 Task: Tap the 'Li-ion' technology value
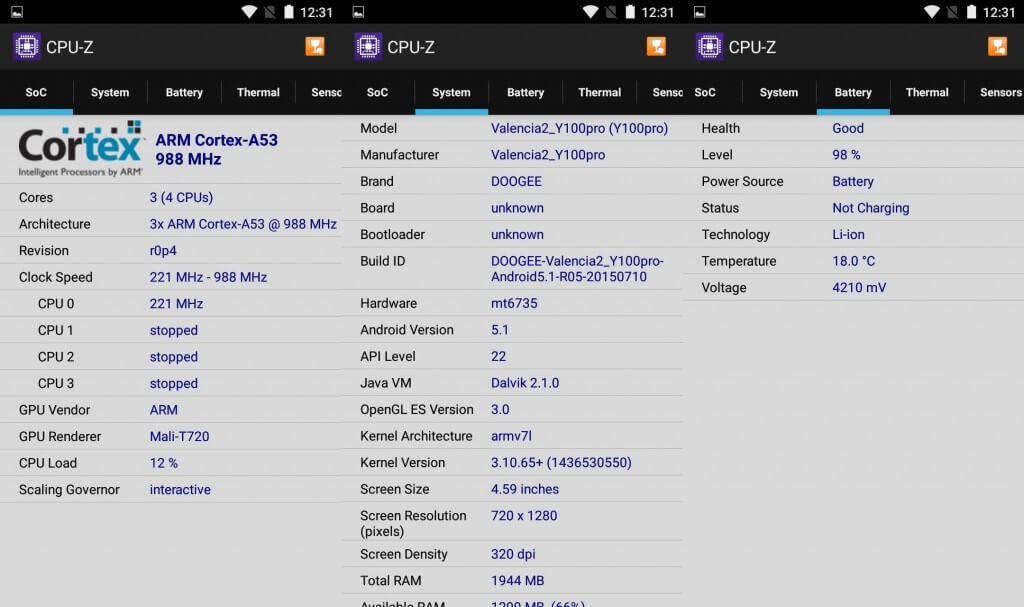848,235
